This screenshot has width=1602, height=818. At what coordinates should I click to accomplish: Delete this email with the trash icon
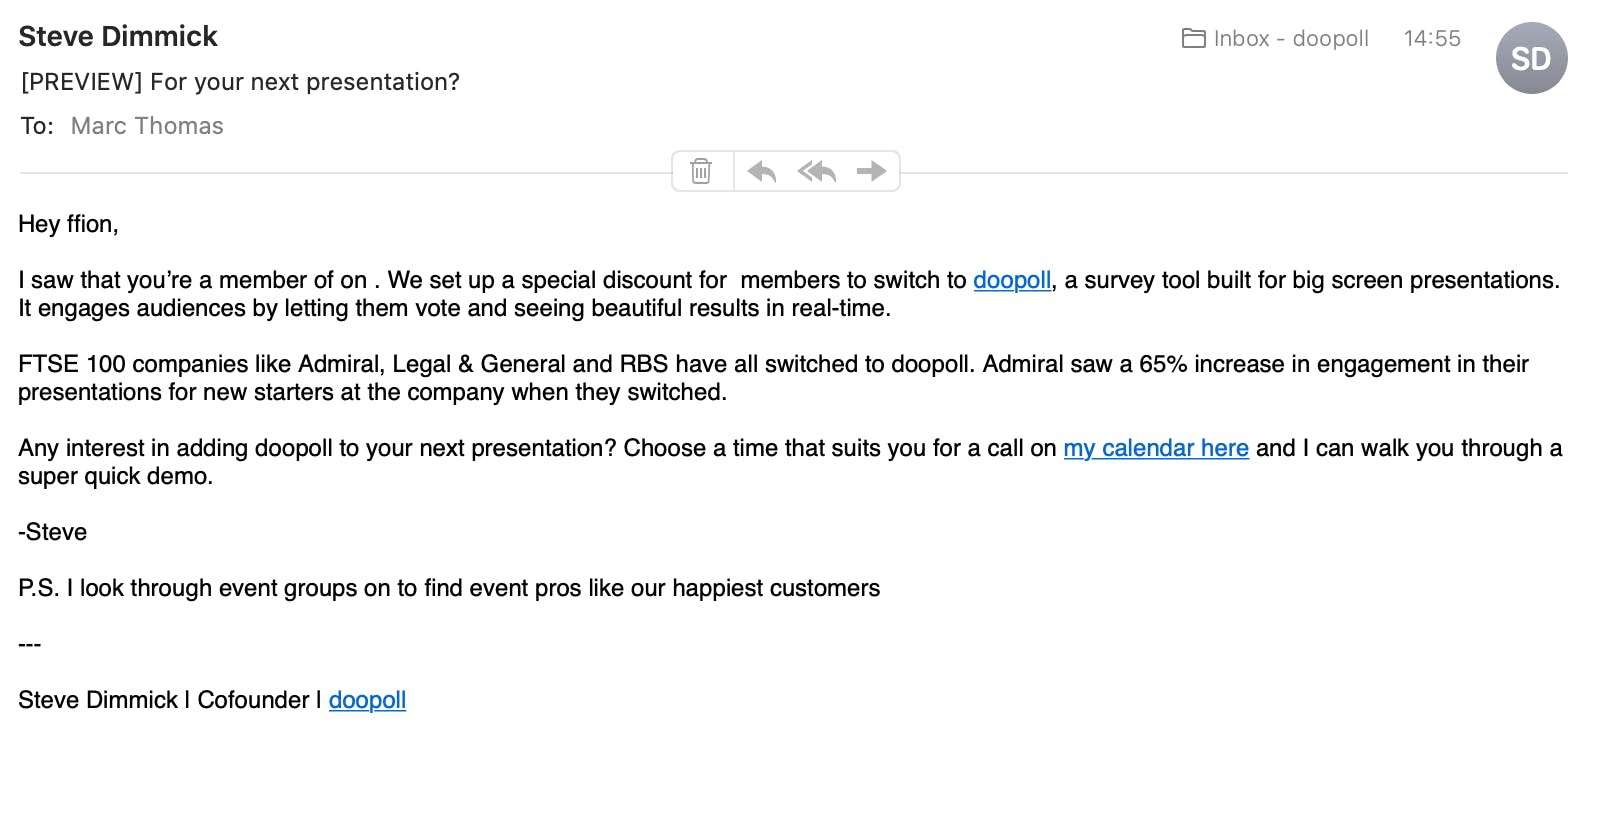[x=701, y=171]
